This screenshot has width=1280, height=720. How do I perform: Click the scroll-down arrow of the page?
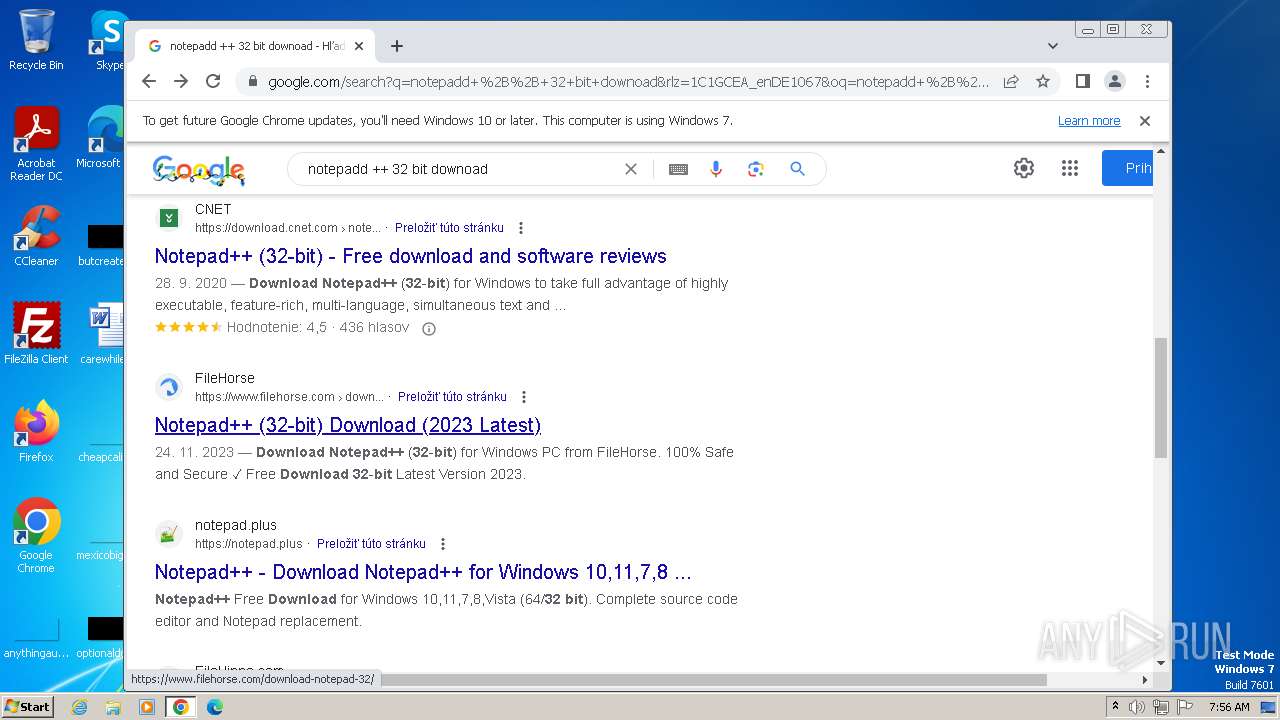(x=1161, y=662)
